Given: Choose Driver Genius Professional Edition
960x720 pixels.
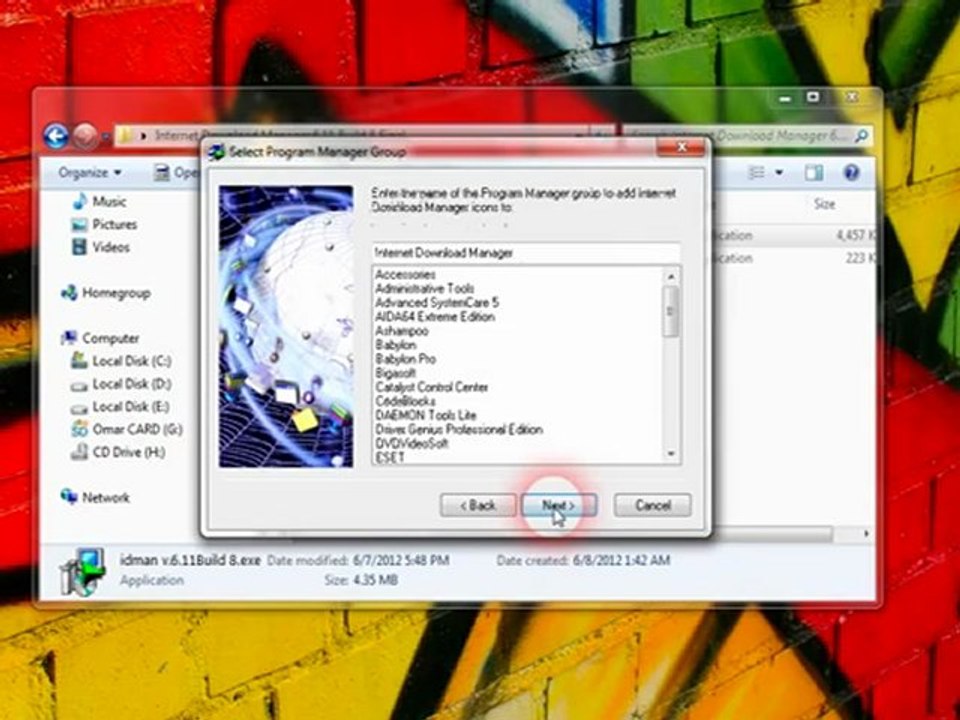Looking at the screenshot, I should 459,429.
